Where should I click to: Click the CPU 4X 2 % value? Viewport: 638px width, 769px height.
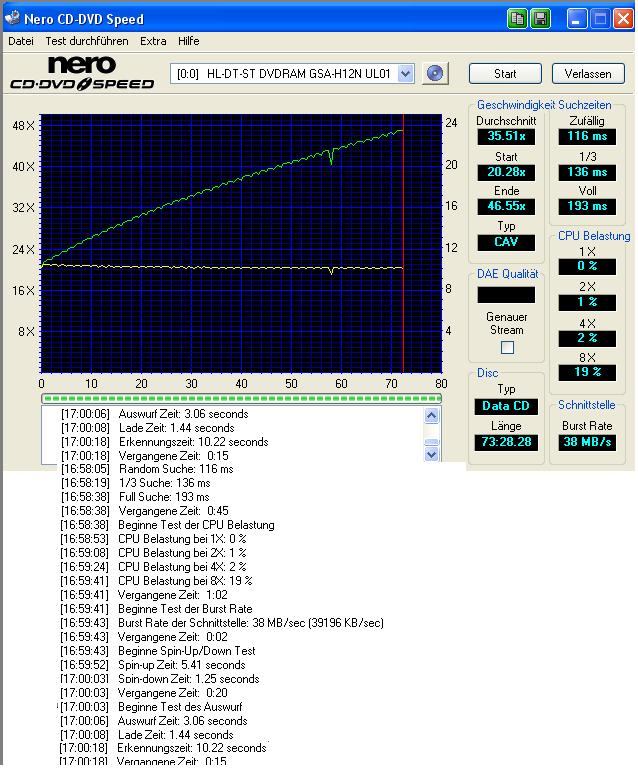(x=587, y=338)
